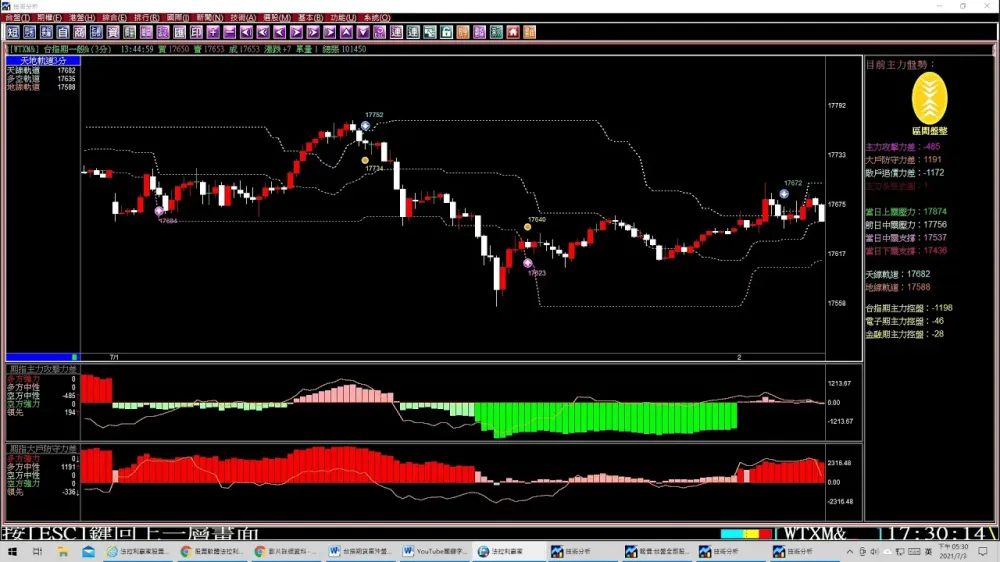Viewport: 1000px width, 562px height.
Task: Click the down-arrow toolbar icon
Action: coord(363,32)
